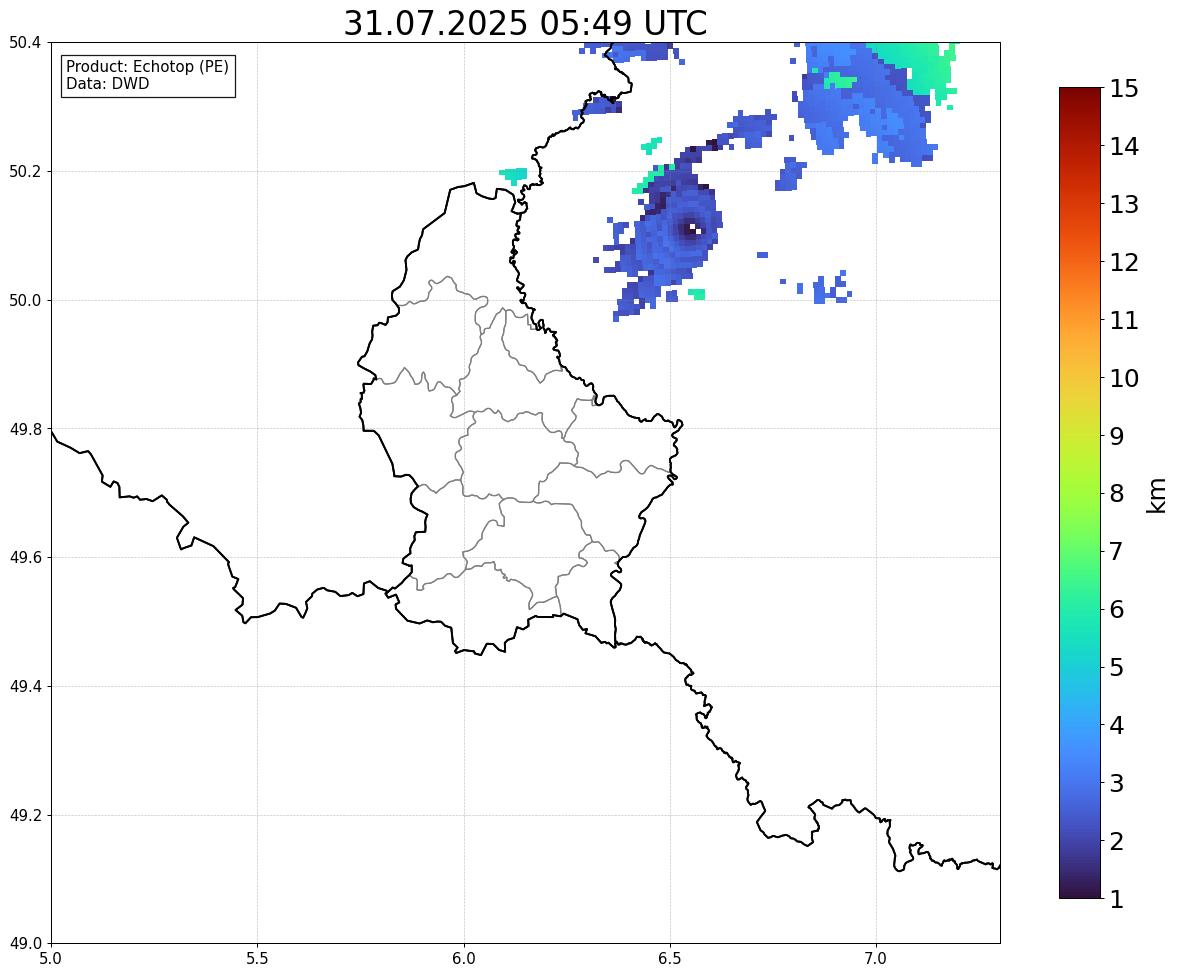This screenshot has height=976, width=1178.
Task: Click 'Data: DWD' legend text
Action: coord(107,83)
